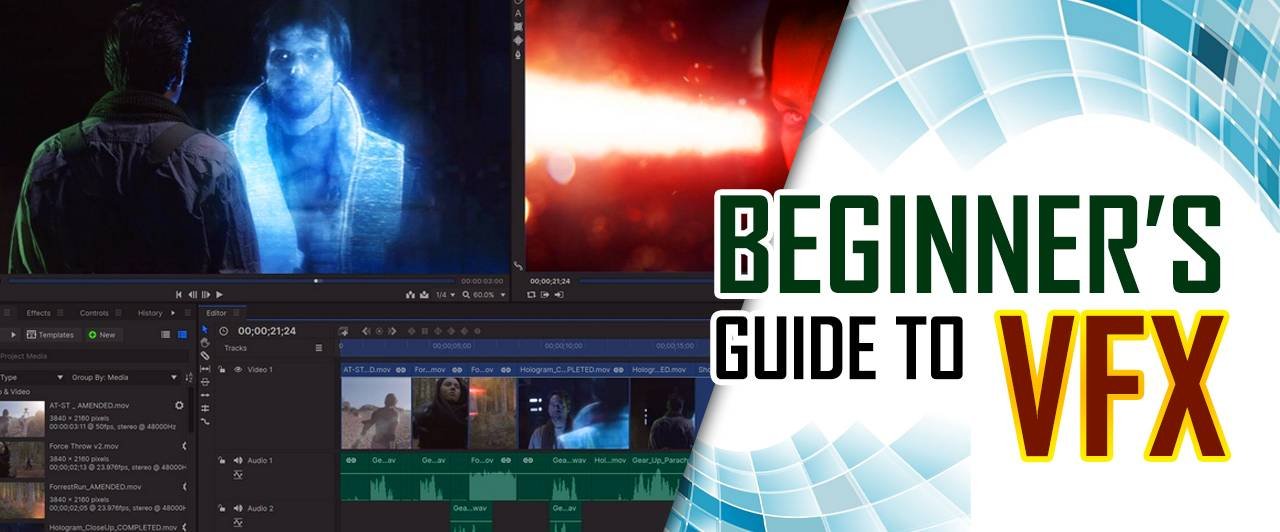Click the loop playback icon in trimmer
Image resolution: width=1280 pixels, height=532 pixels.
click(532, 295)
